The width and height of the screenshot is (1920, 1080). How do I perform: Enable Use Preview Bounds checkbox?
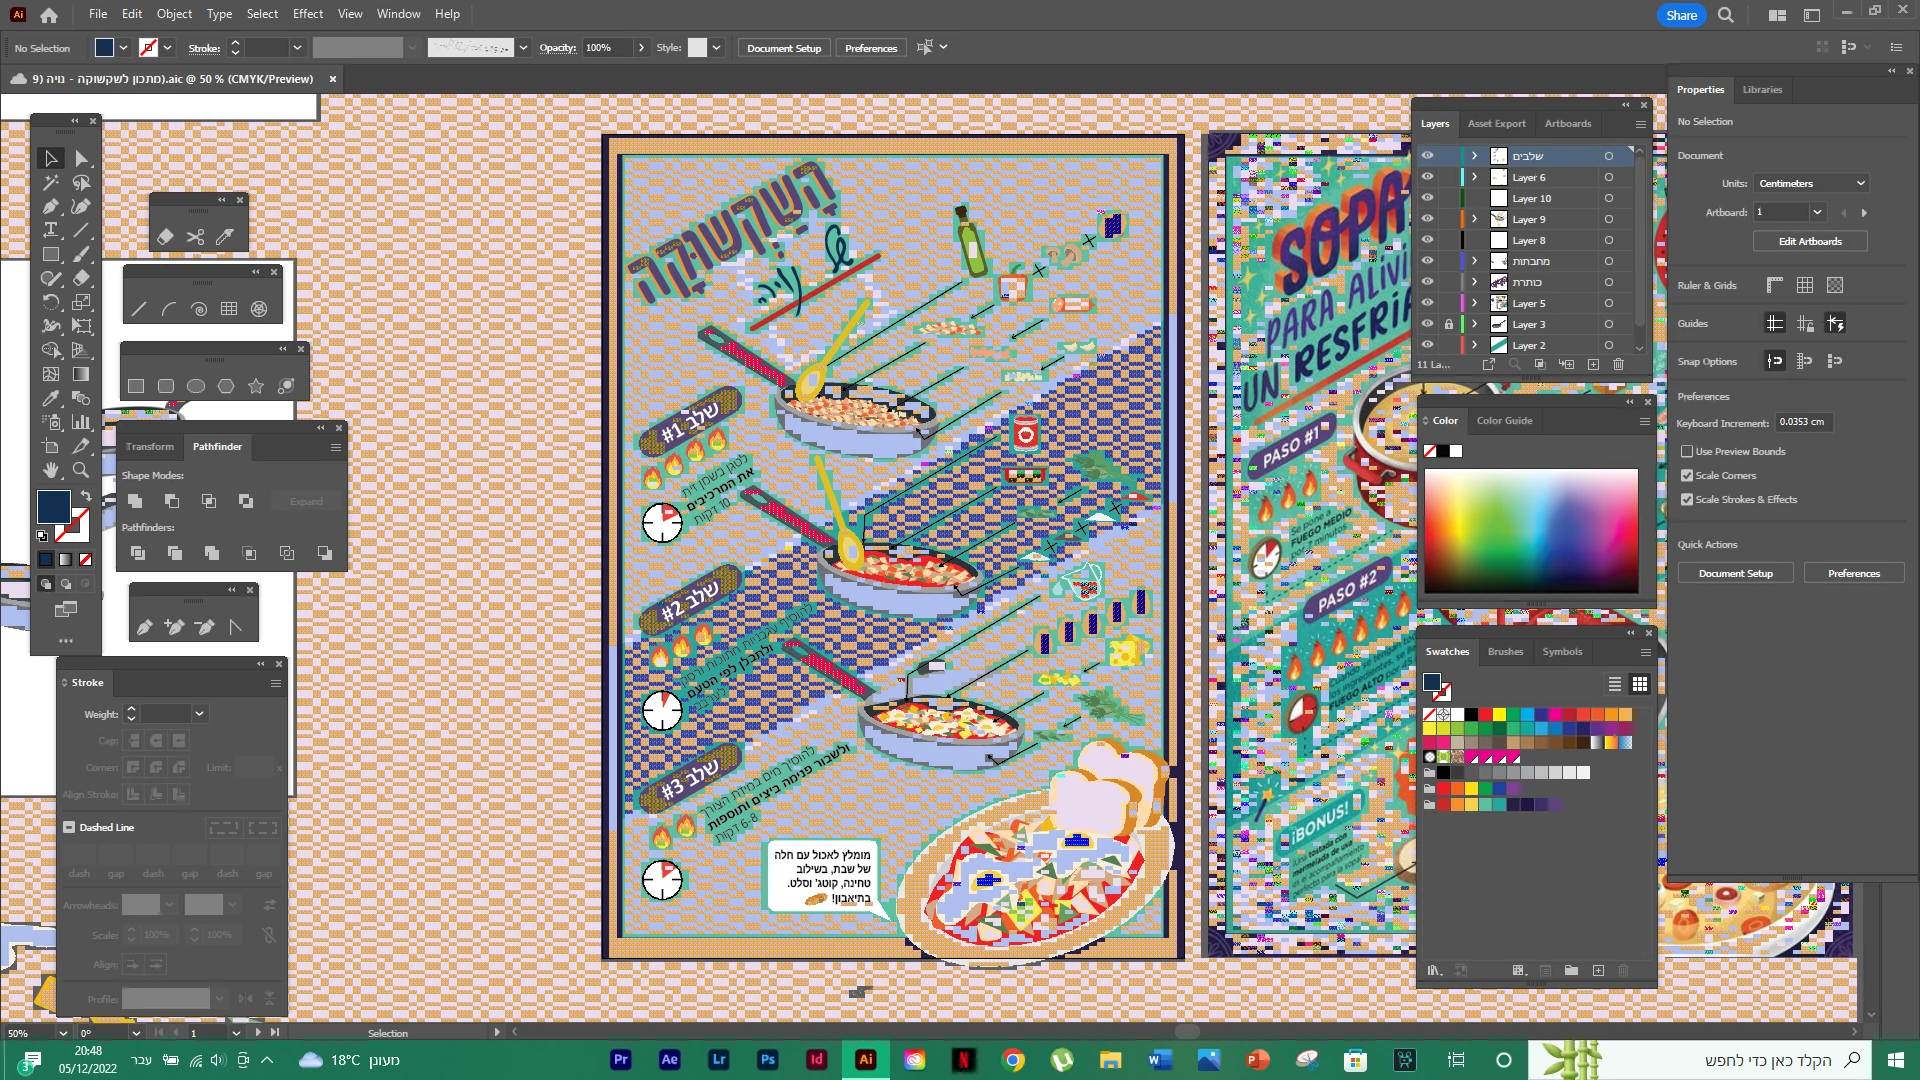(x=1687, y=452)
